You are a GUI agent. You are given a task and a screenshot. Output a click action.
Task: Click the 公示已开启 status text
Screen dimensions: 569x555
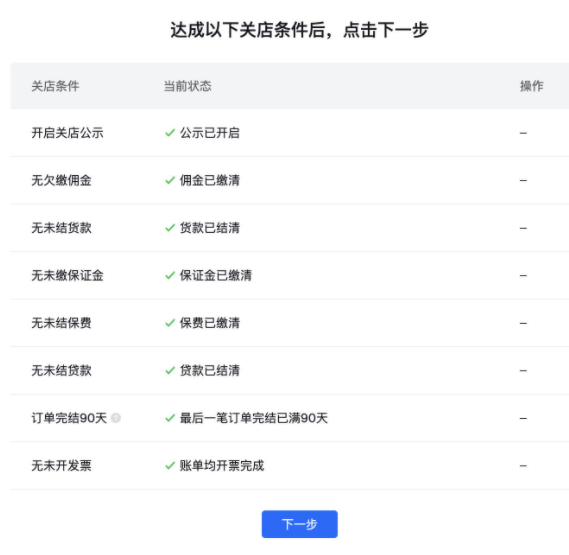tap(210, 133)
